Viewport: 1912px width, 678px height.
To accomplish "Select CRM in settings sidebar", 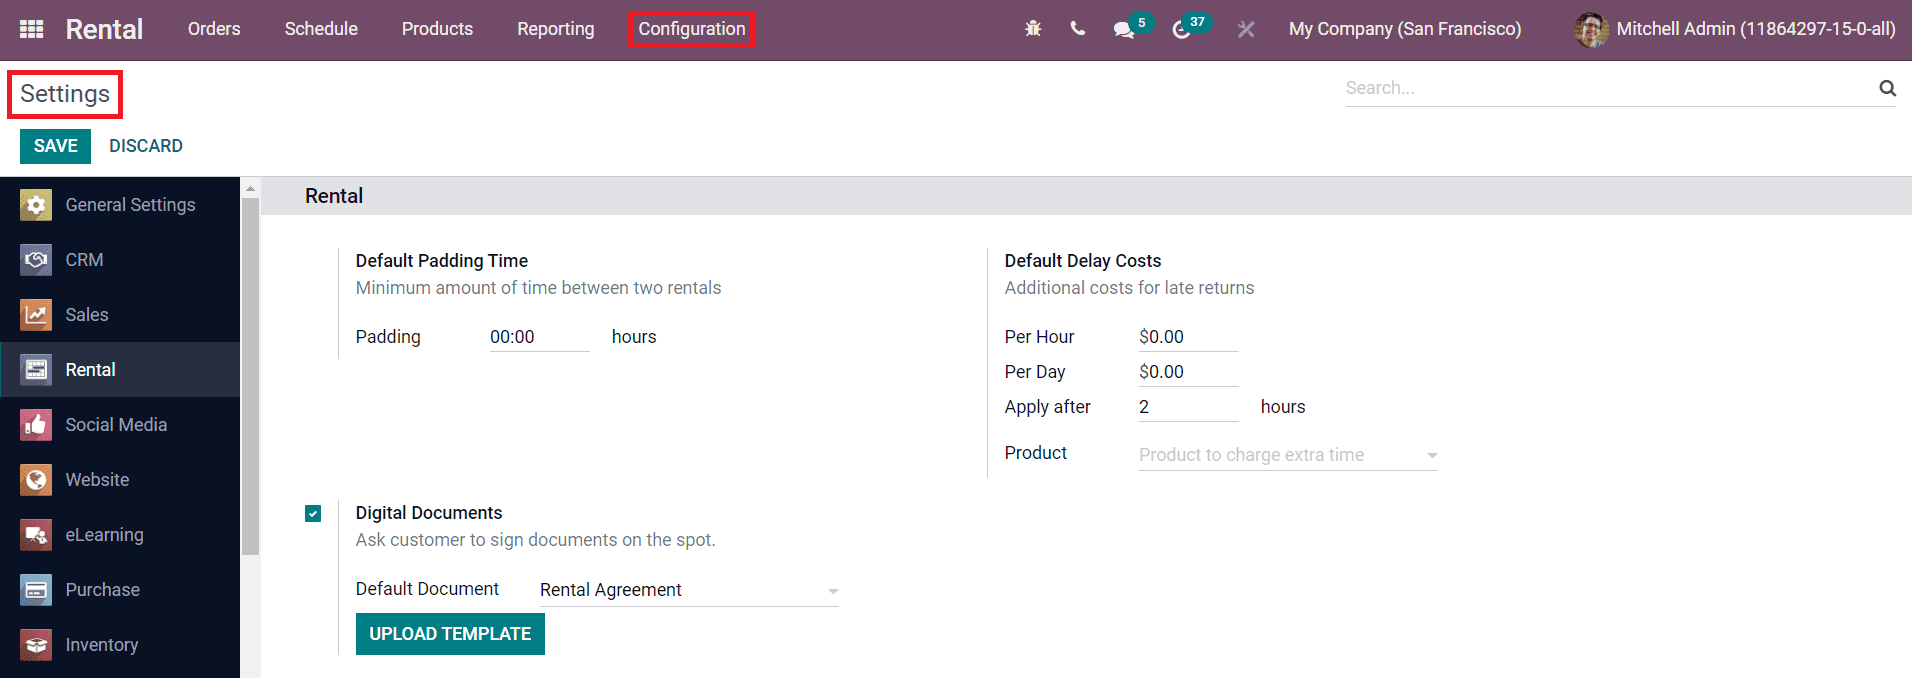I will tap(84, 260).
